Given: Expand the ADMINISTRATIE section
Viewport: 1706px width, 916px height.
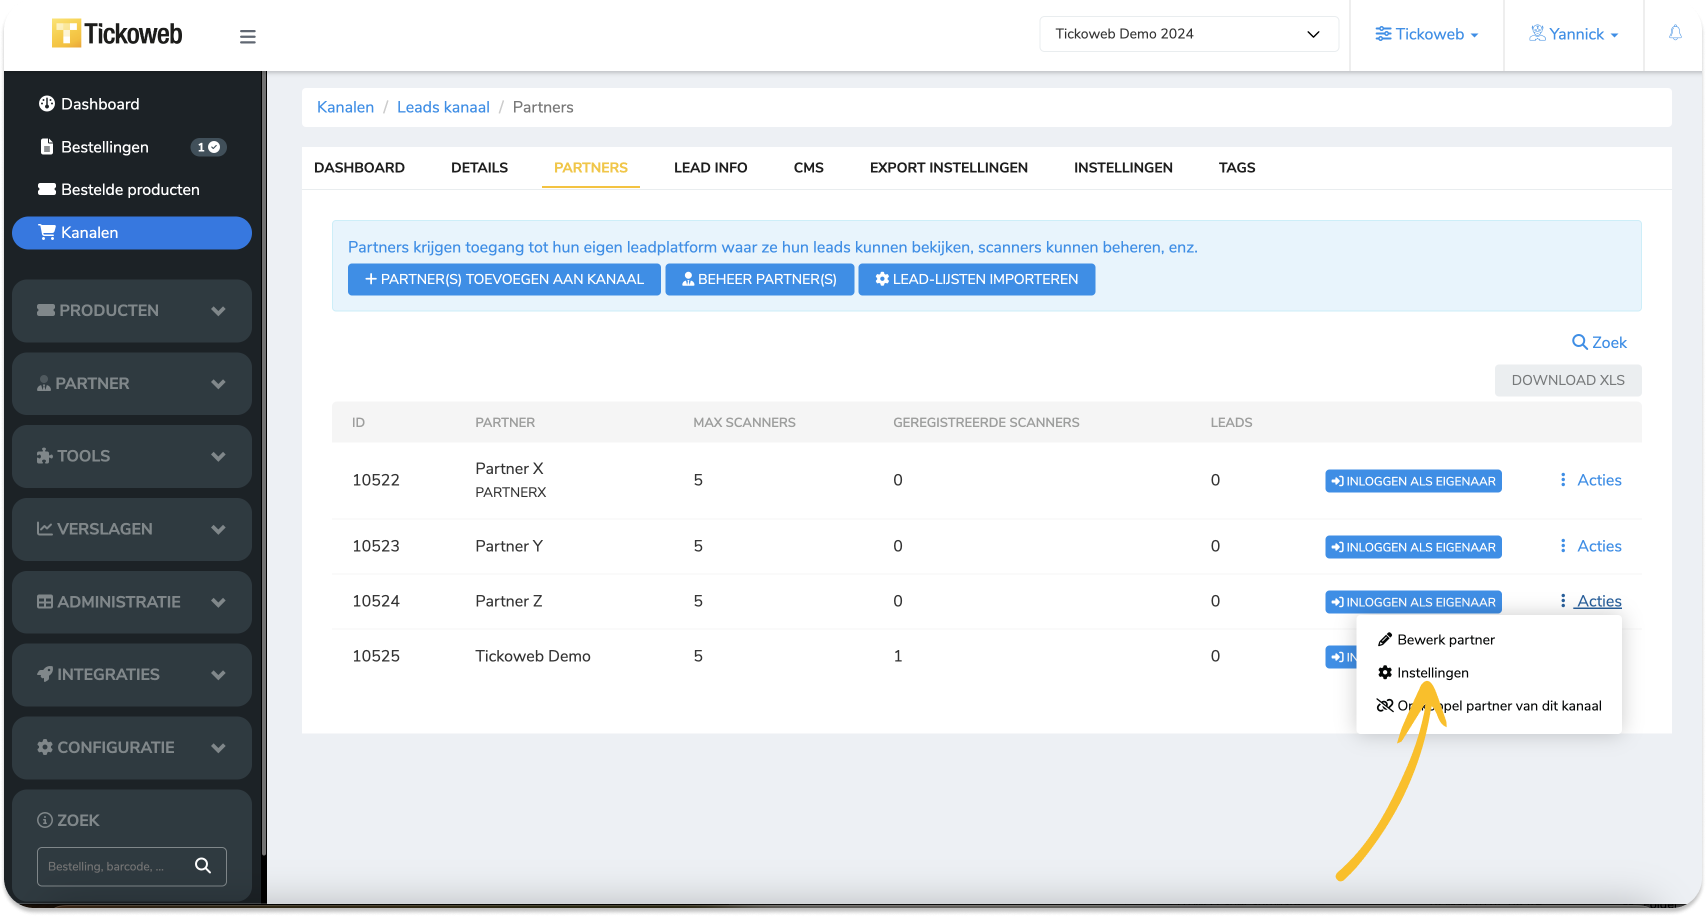Looking at the screenshot, I should point(132,602).
